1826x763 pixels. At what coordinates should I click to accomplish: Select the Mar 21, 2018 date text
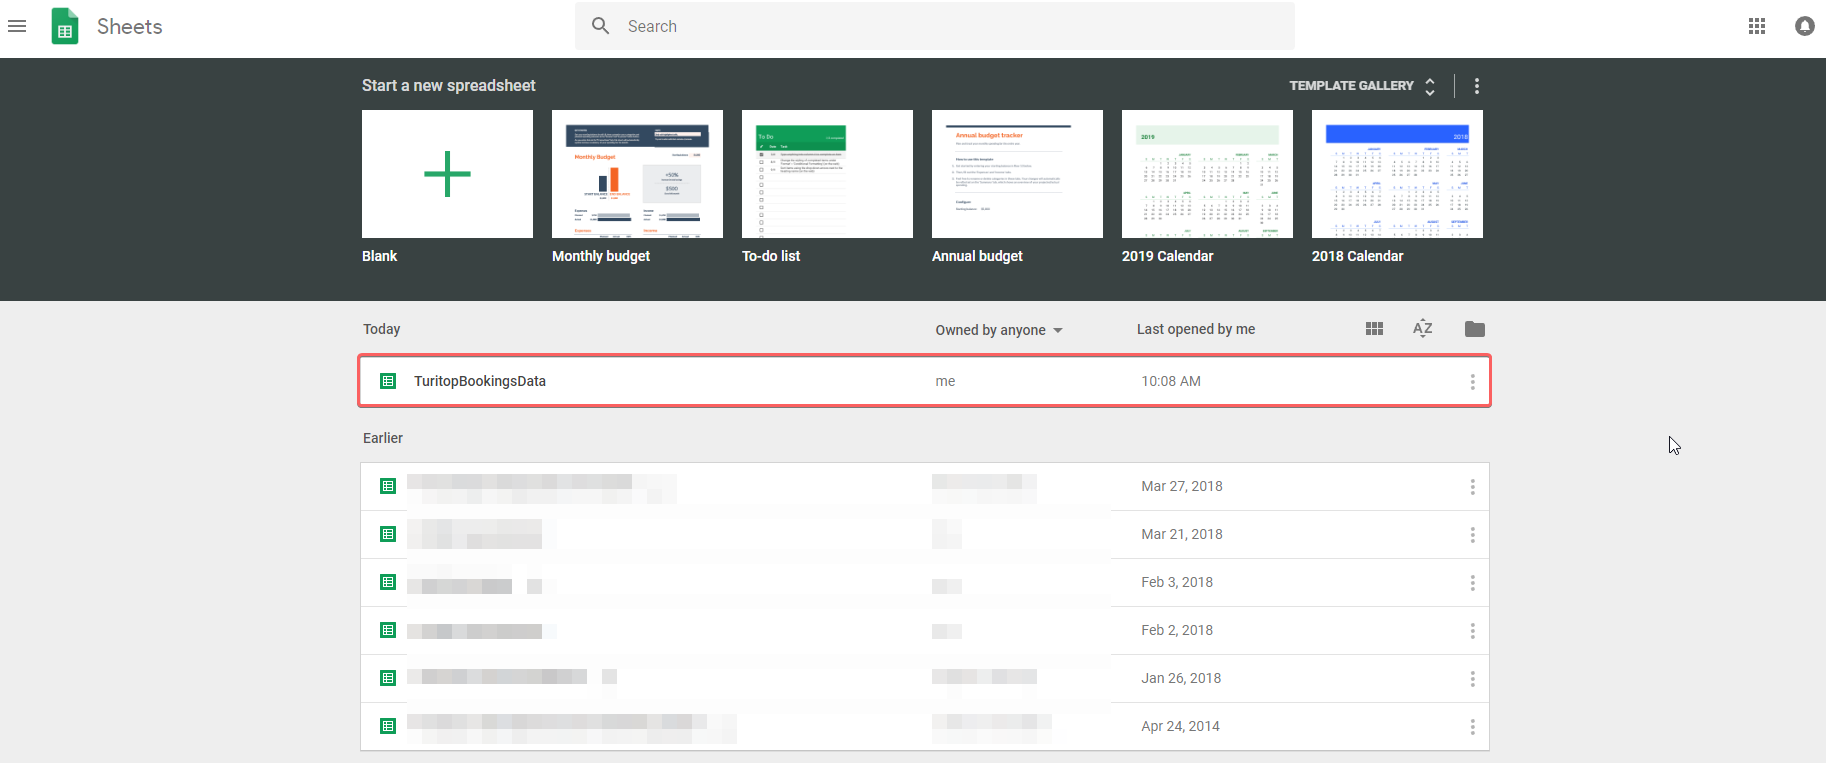point(1182,534)
